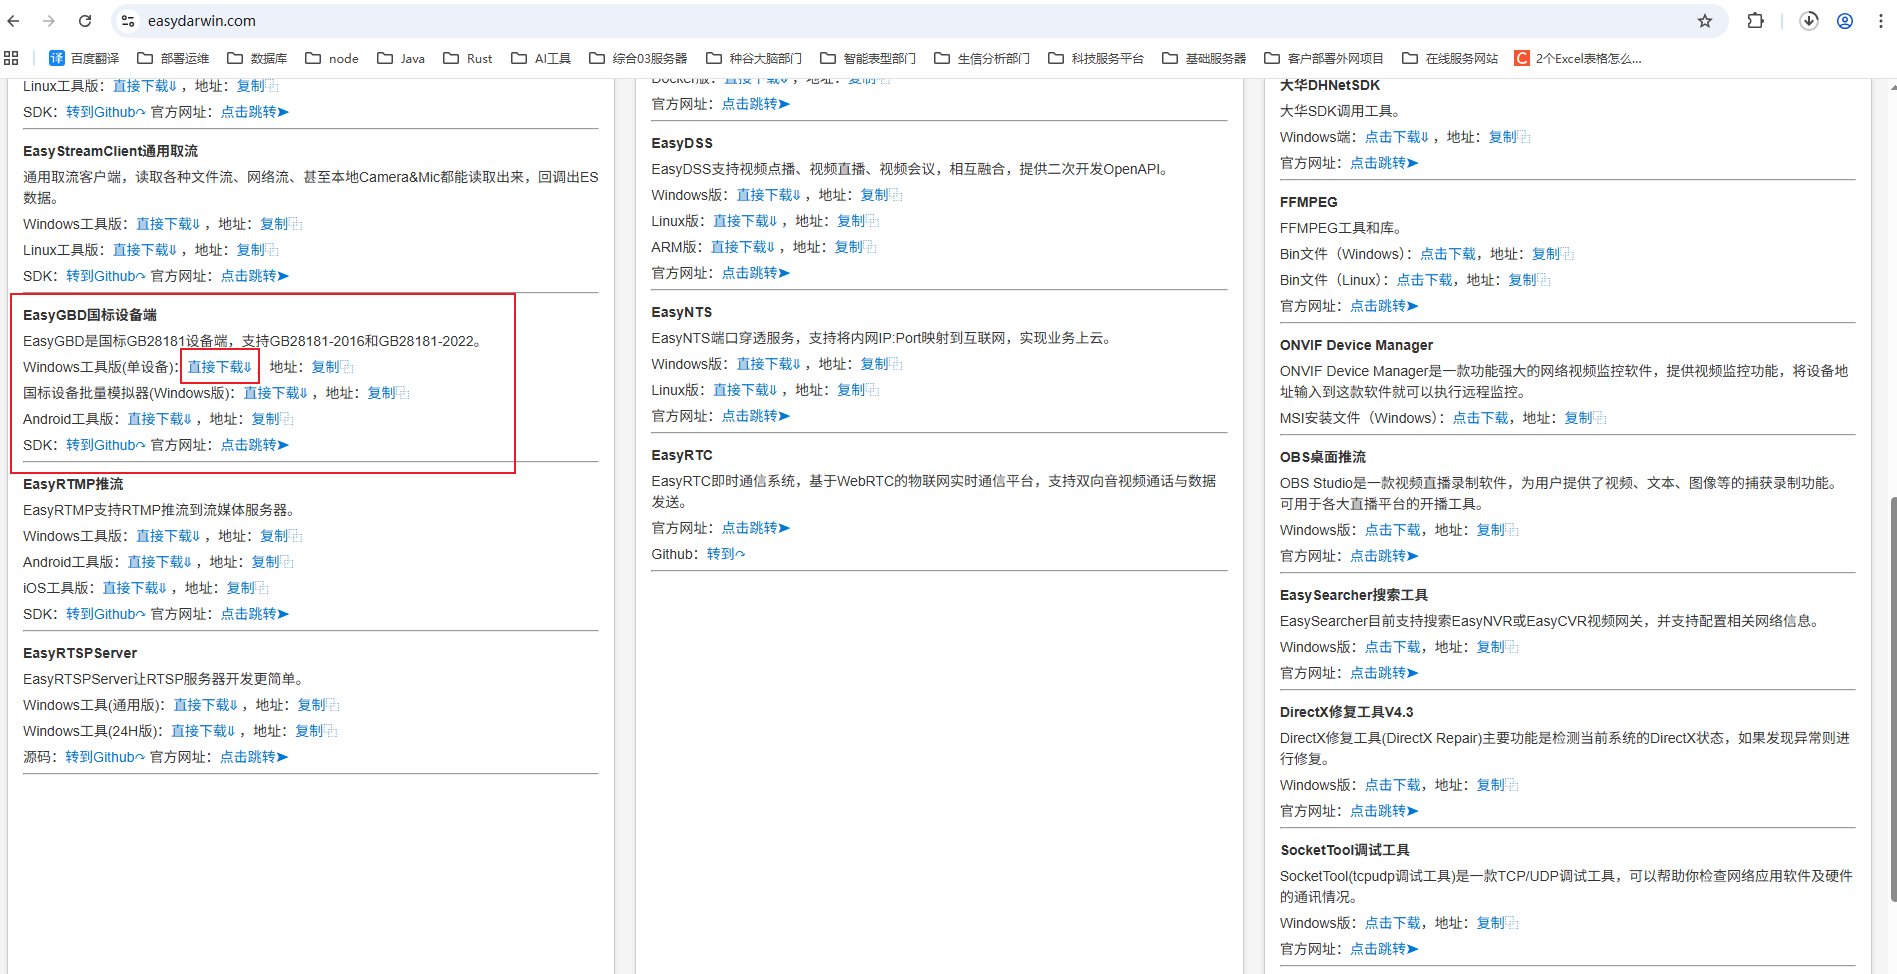The width and height of the screenshot is (1897, 974).
Task: Download EasyGBD Windows工具版(单设备) via 直接下载
Action: point(220,367)
